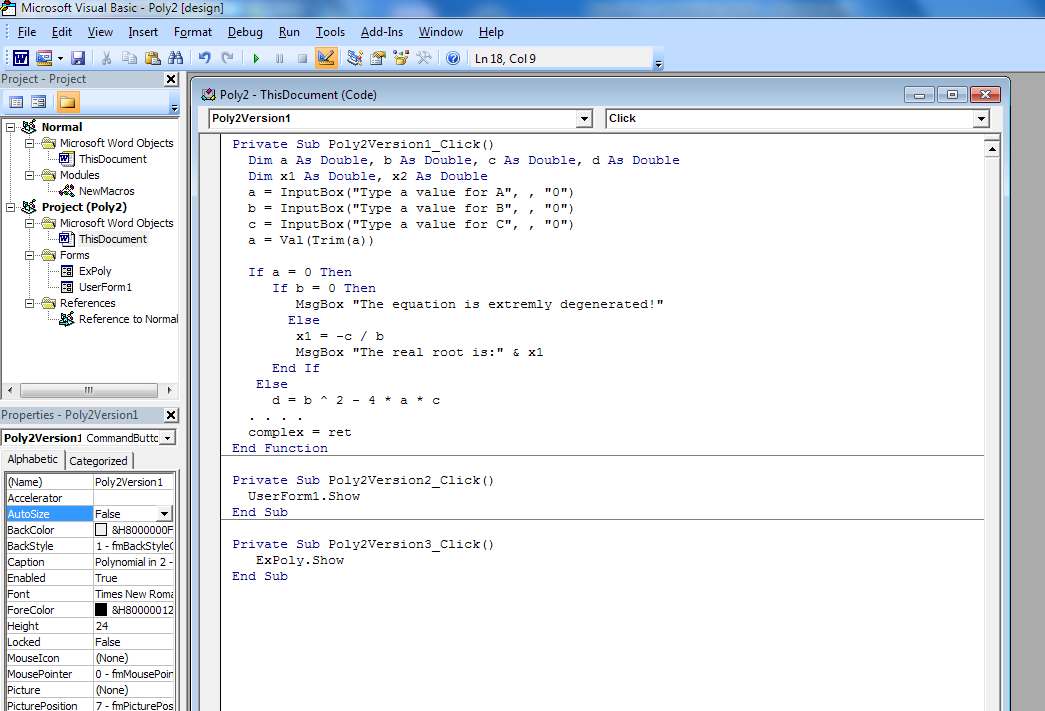
Task: Switch to the Categorized properties tab
Action: (99, 460)
